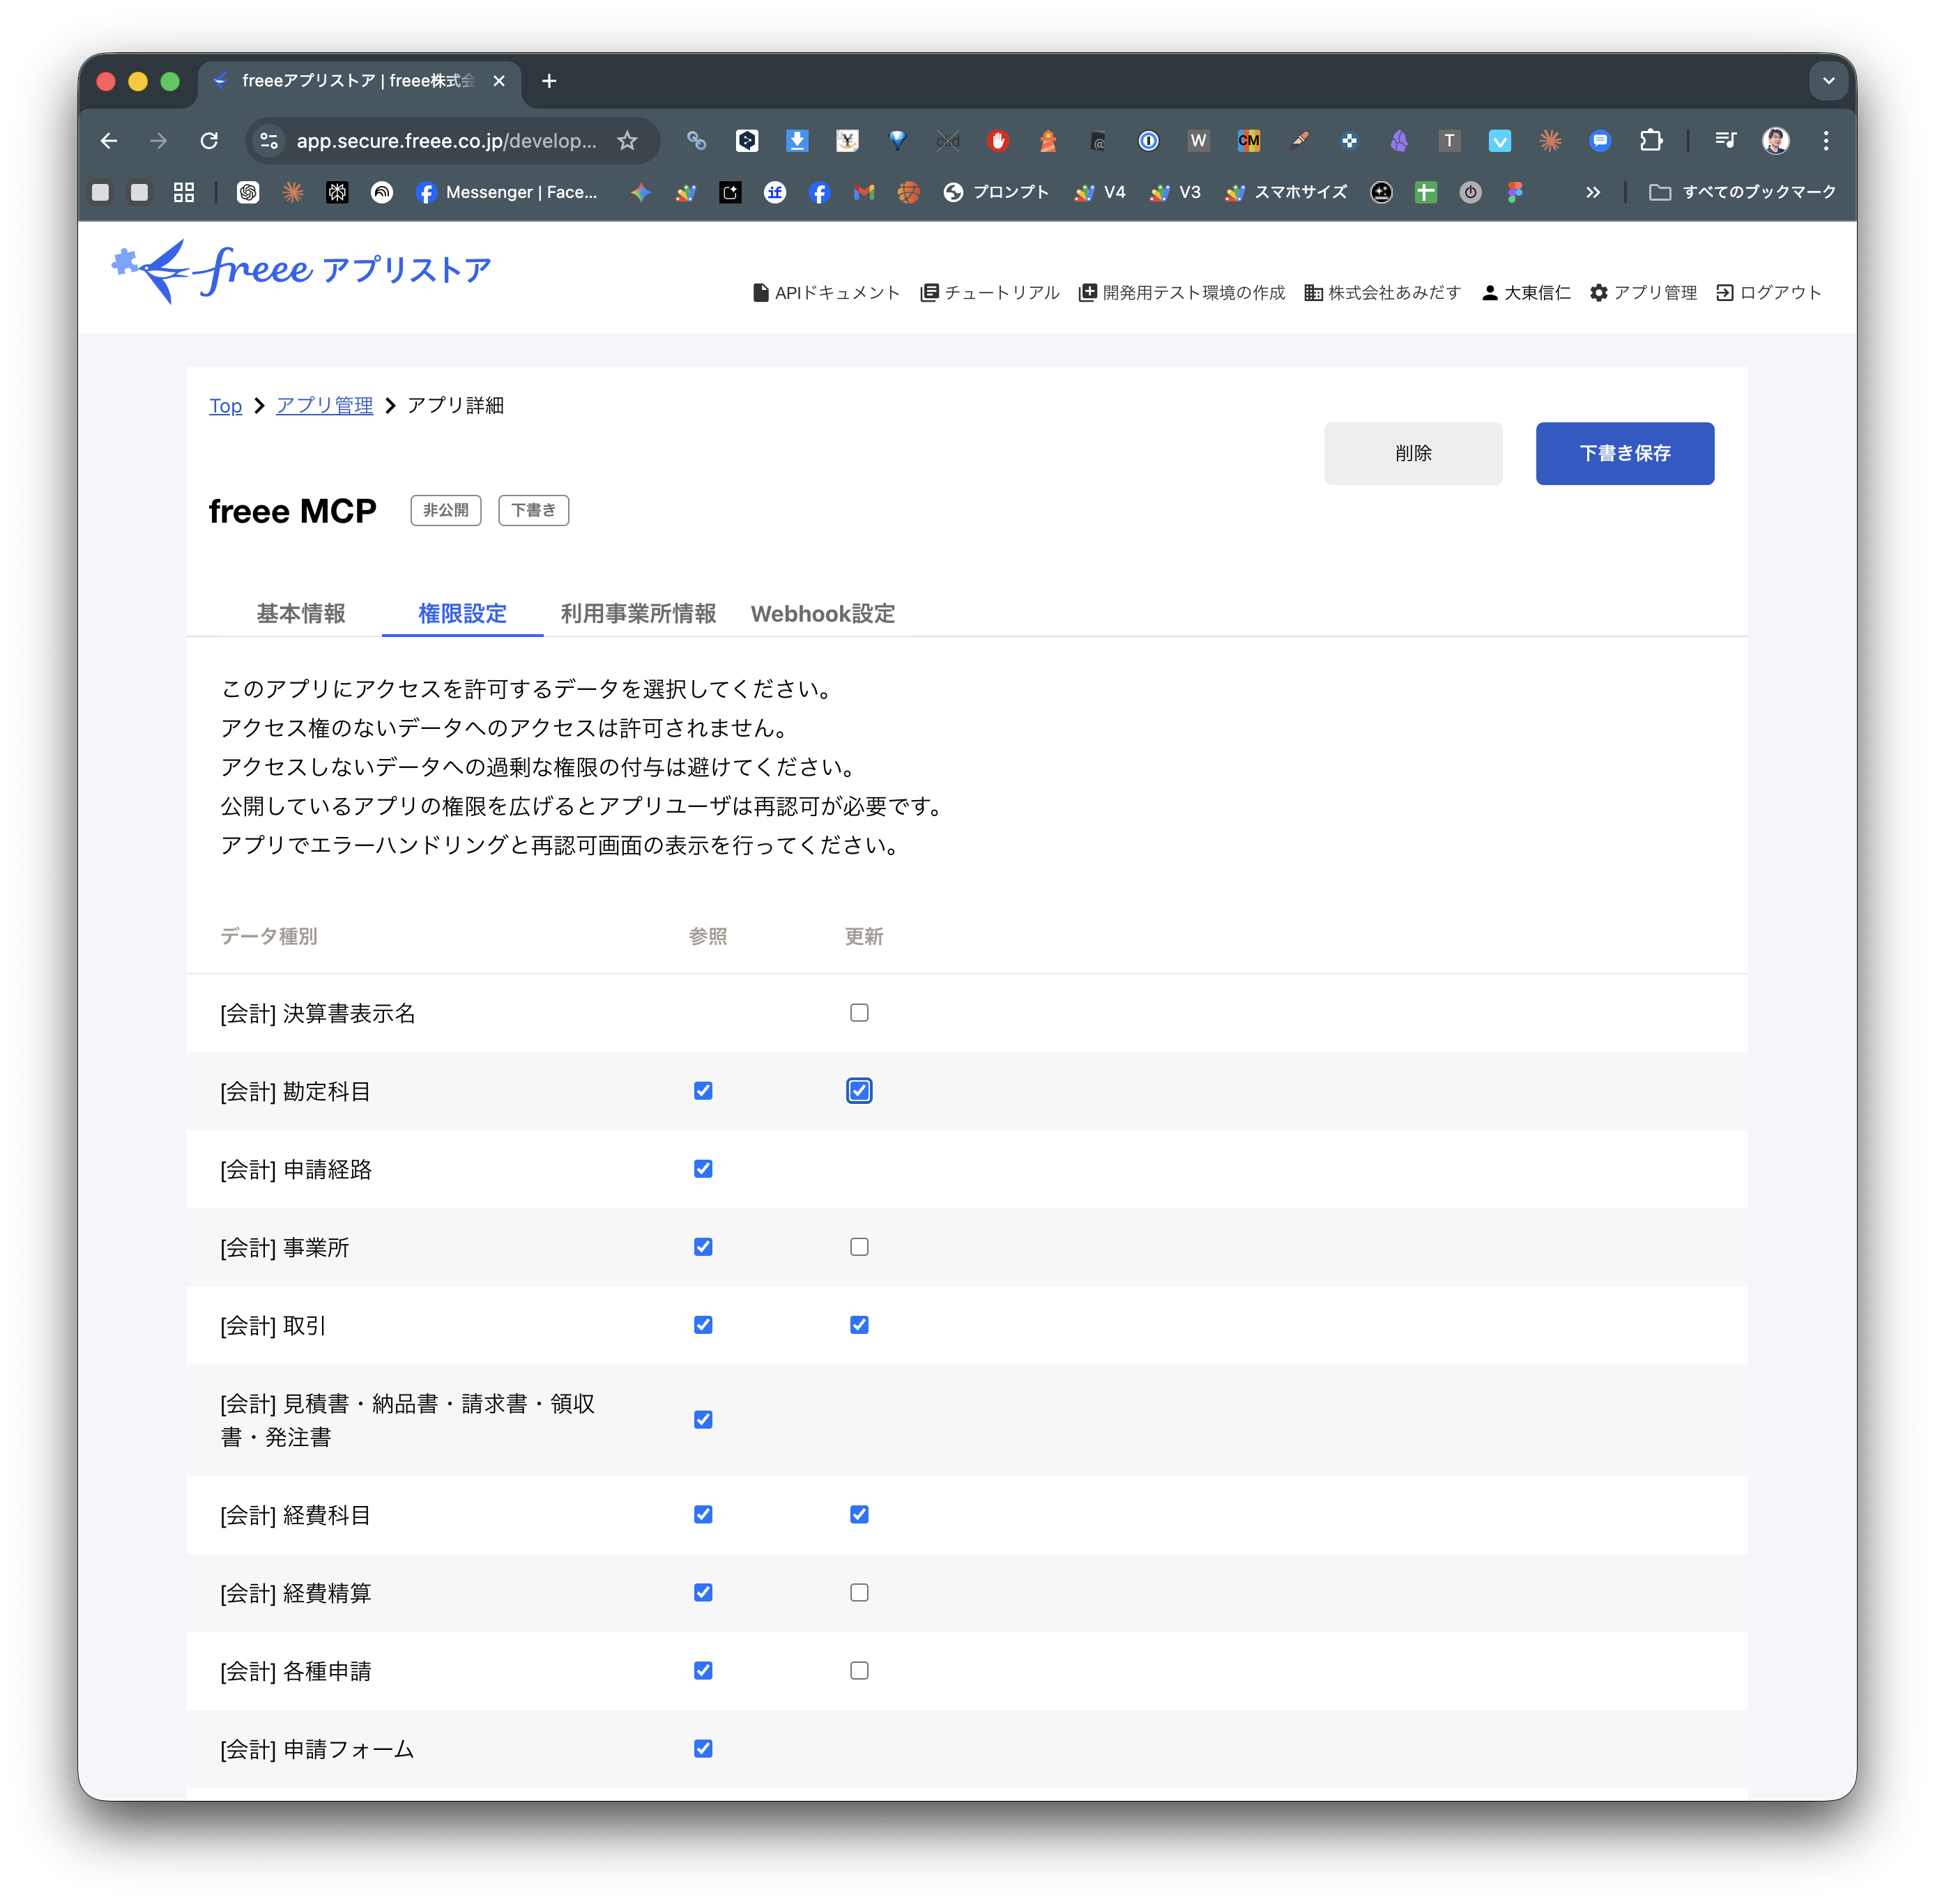The image size is (1935, 1904).
Task: Expand hidden bookmarks with double chevron
Action: tap(1592, 192)
